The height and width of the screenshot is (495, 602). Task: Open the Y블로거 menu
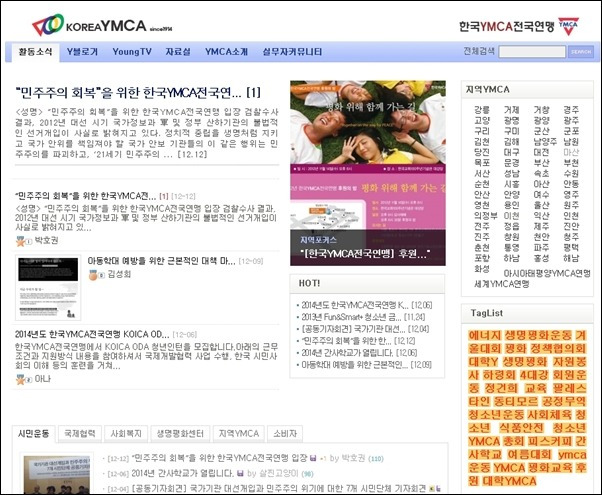(82, 52)
